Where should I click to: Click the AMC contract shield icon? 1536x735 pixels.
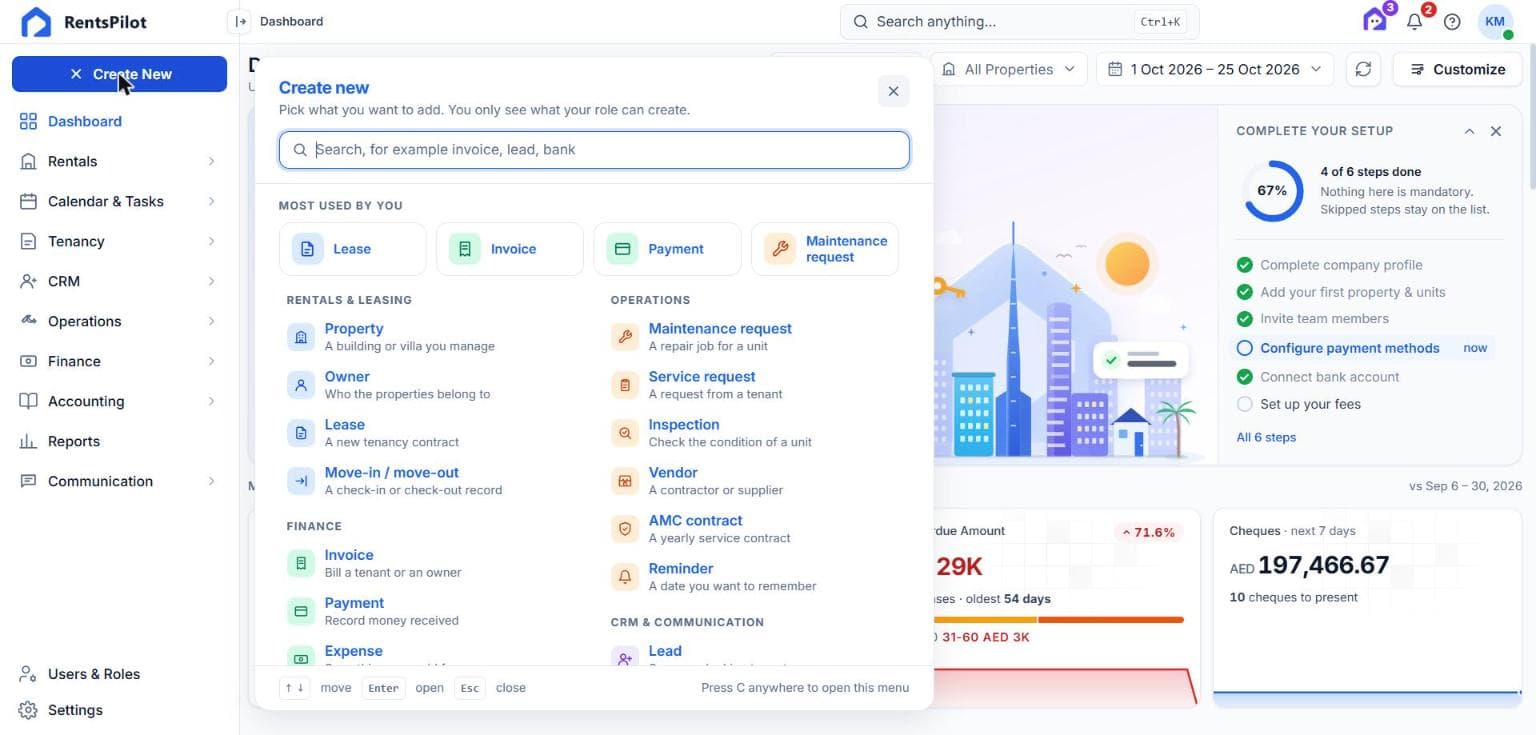click(x=625, y=529)
